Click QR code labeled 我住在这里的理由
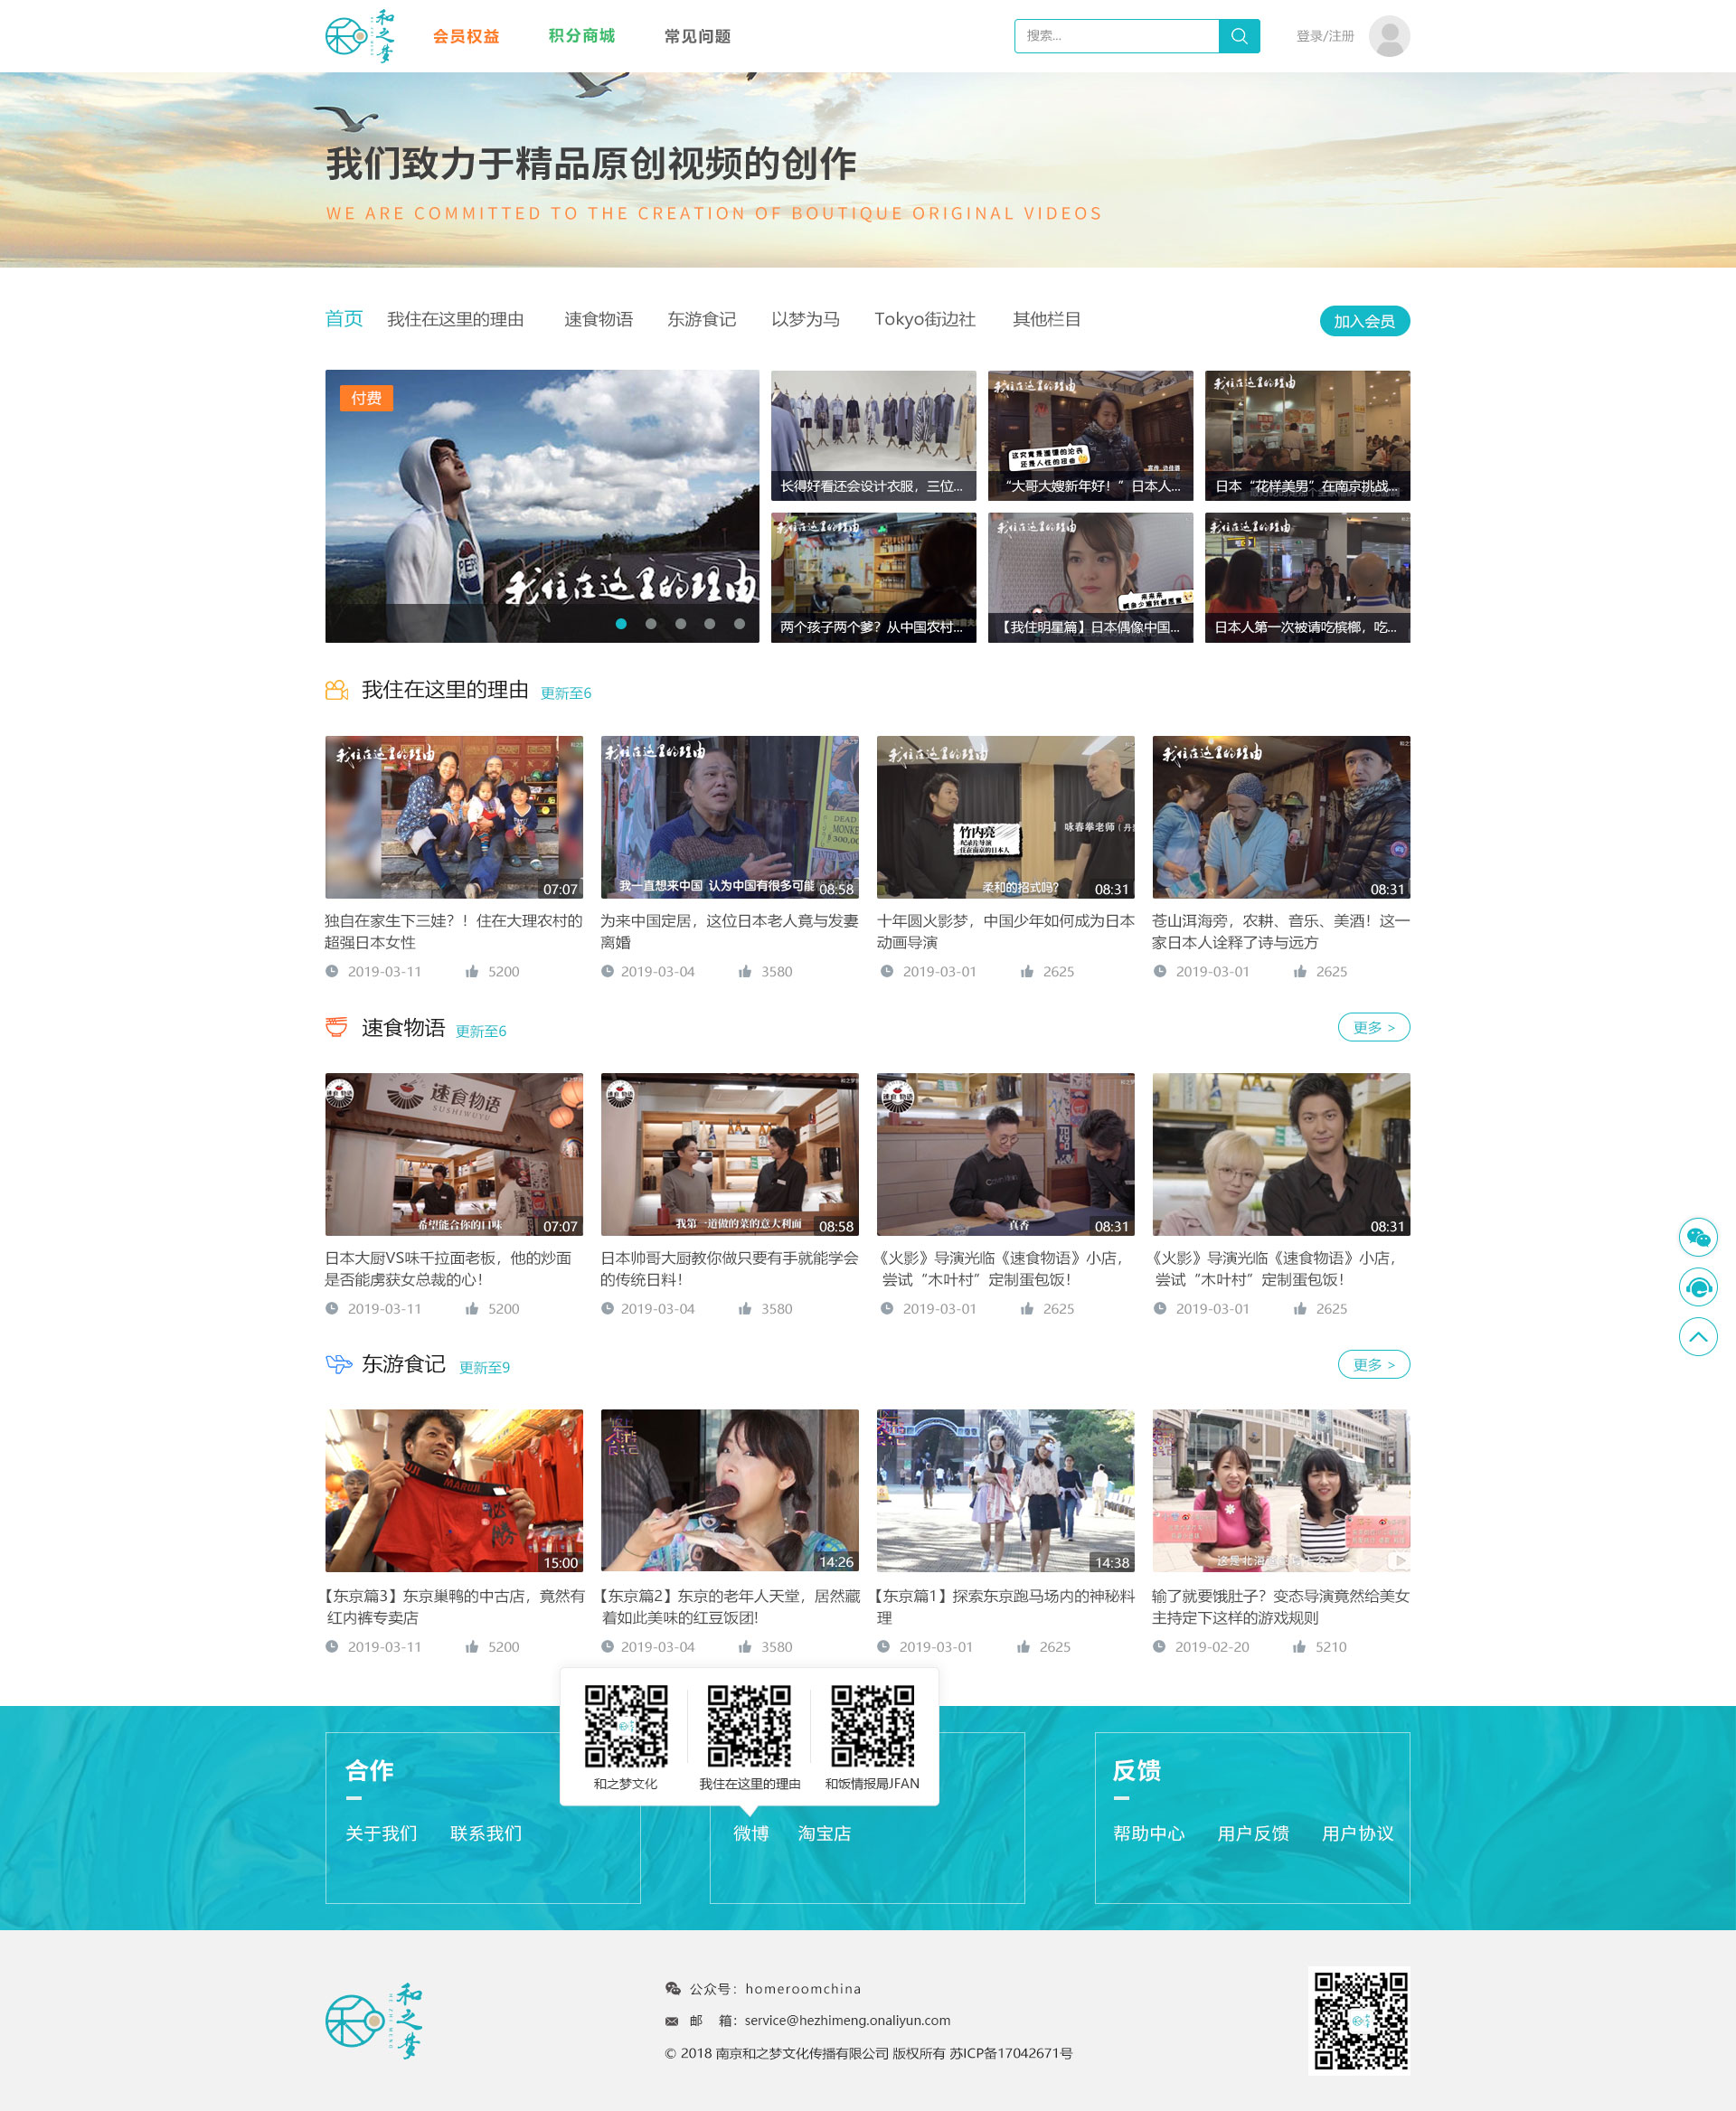The height and width of the screenshot is (2111, 1736). coord(749,1726)
